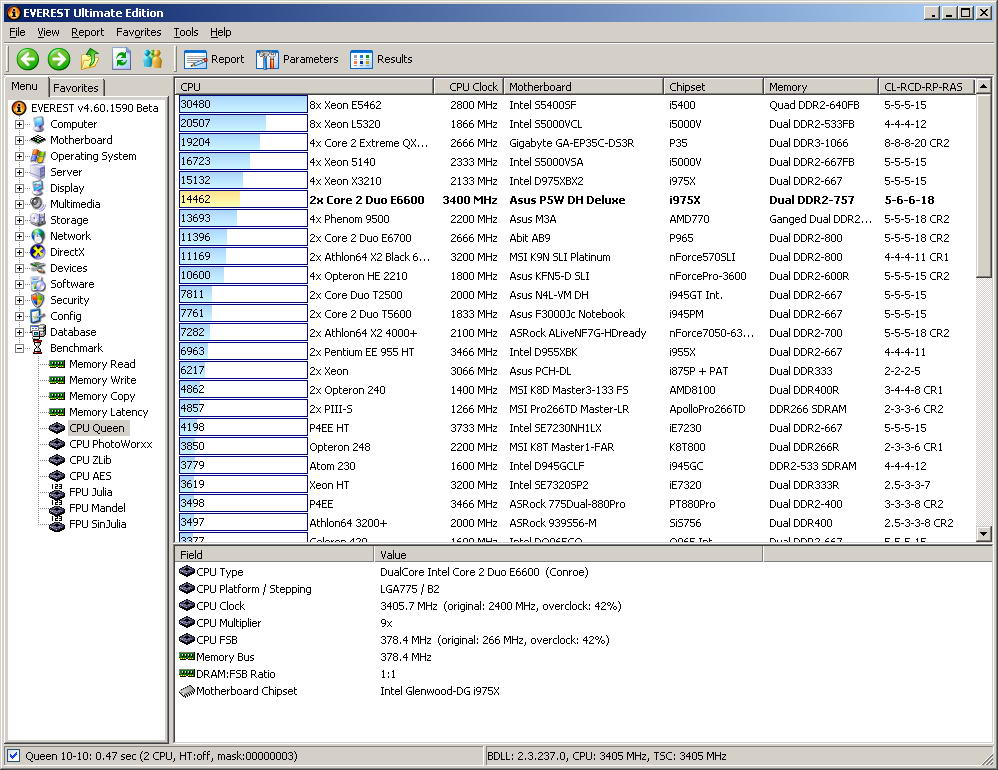Expand the Server tree node

pyautogui.click(x=19, y=172)
